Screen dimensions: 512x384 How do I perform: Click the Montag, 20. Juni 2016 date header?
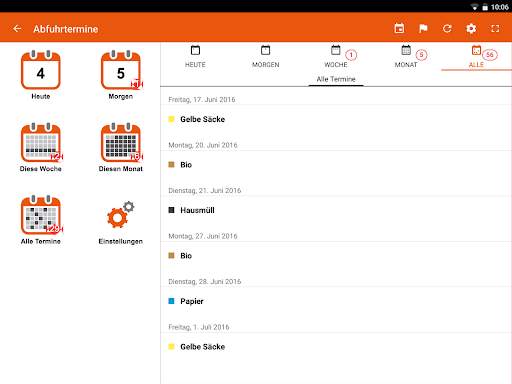coord(203,145)
